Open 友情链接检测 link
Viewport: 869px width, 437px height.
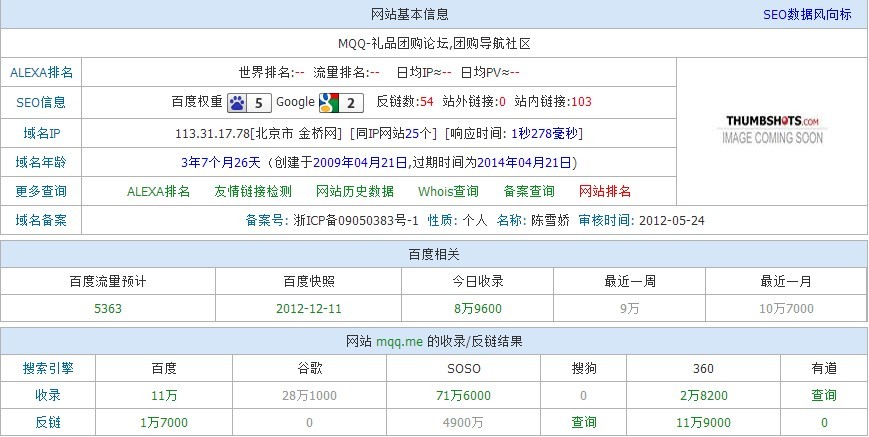pos(253,192)
